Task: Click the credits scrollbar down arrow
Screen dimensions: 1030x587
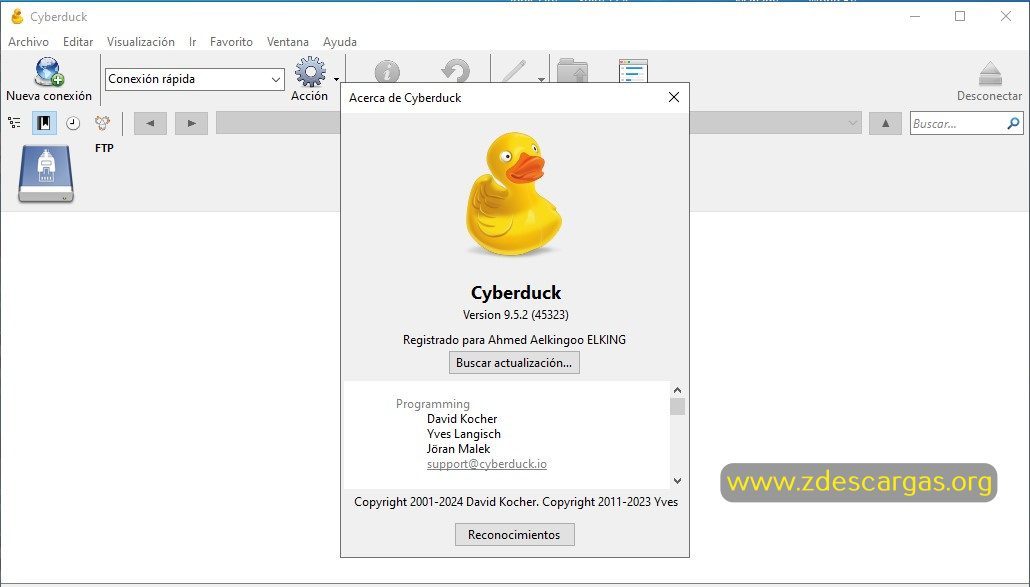Action: 677,481
